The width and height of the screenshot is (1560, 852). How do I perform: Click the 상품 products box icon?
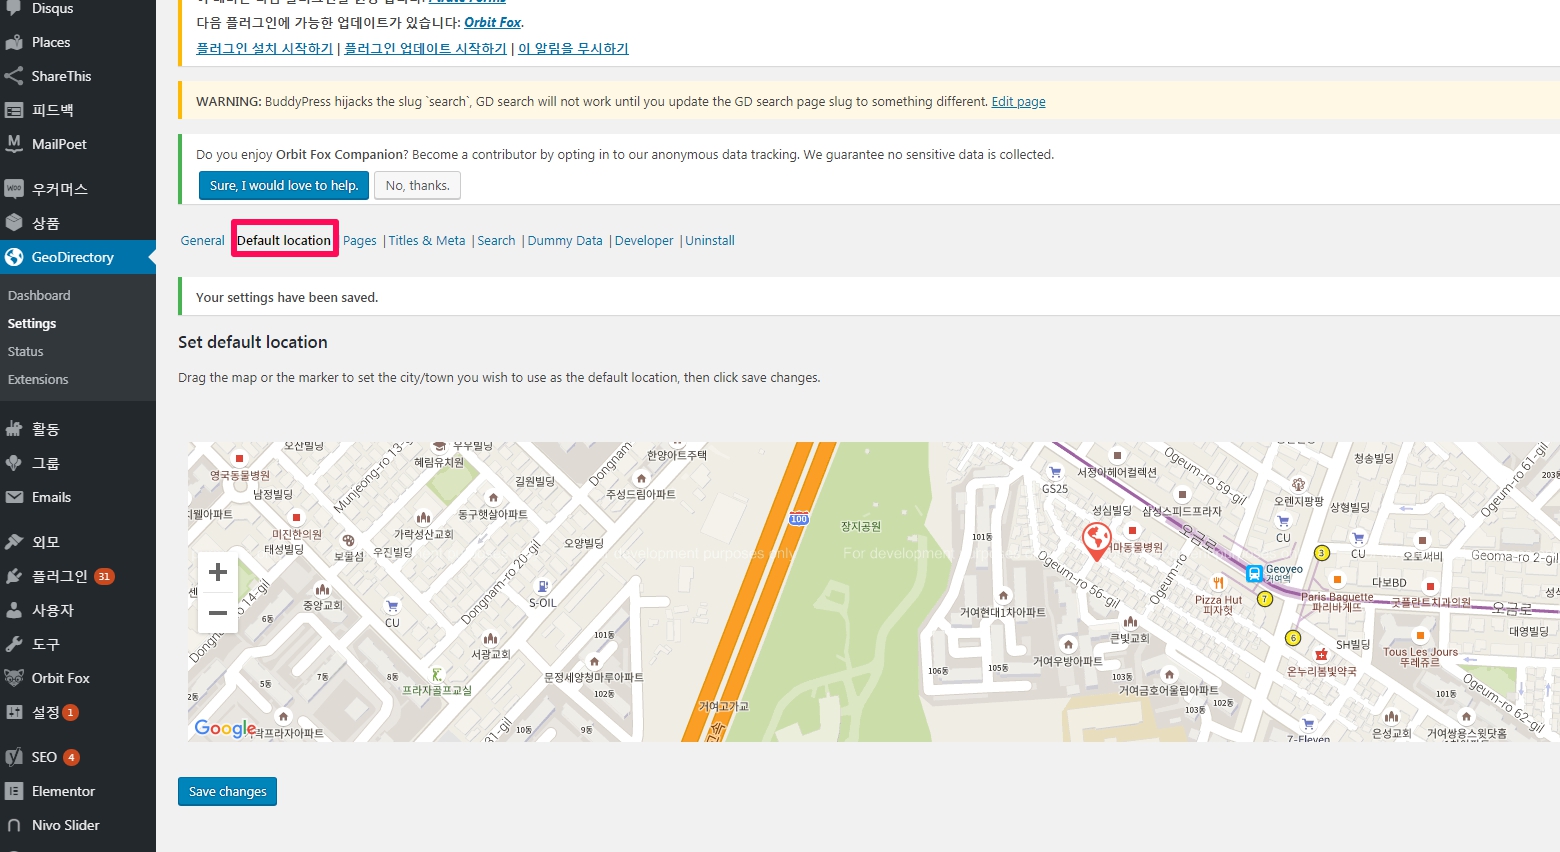(14, 223)
